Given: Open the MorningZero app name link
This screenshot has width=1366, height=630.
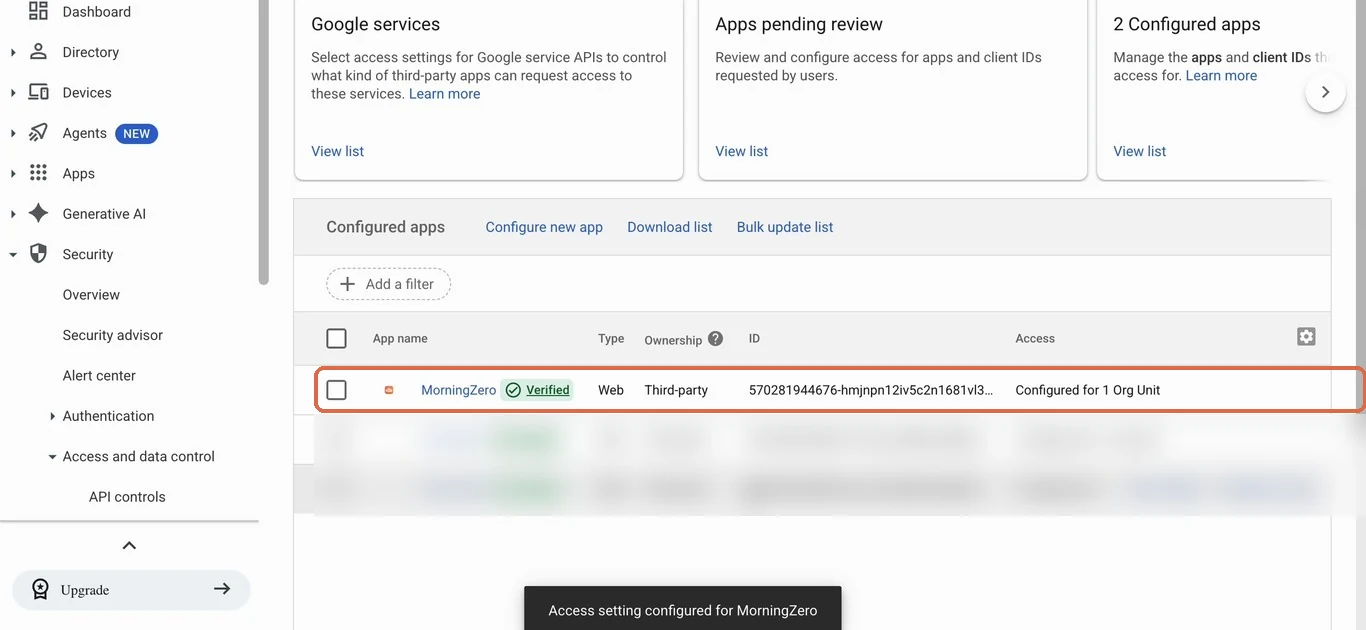Looking at the screenshot, I should [x=458, y=390].
